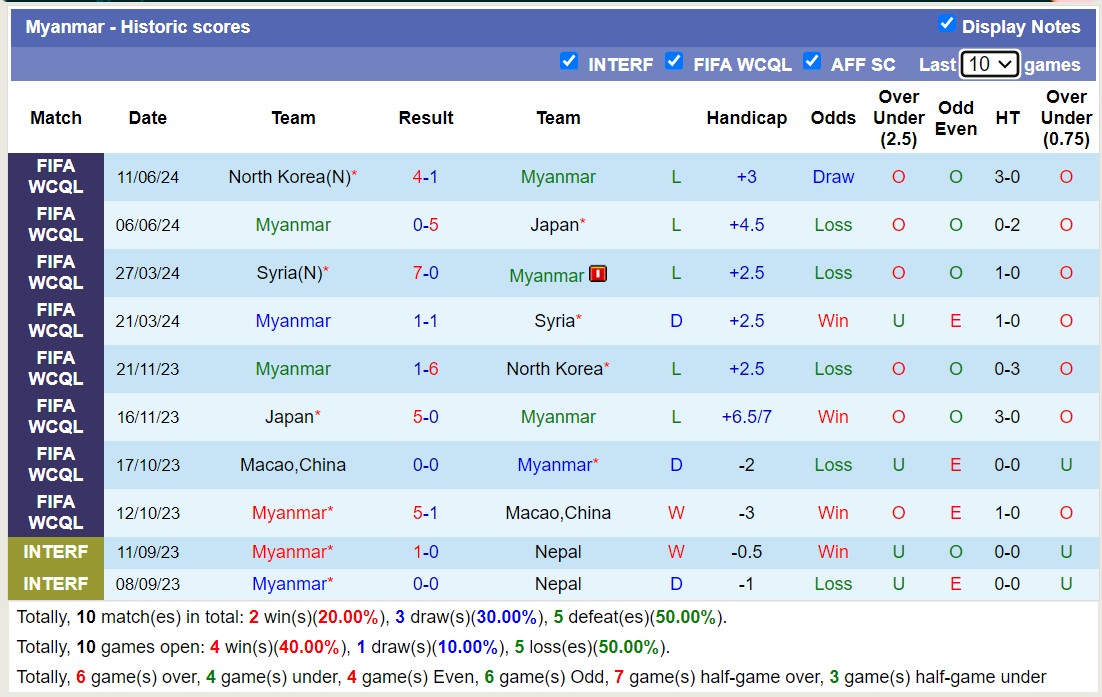The width and height of the screenshot is (1102, 697).
Task: Open the 0-0 Myanmar vs Nepal result
Action: [425, 584]
